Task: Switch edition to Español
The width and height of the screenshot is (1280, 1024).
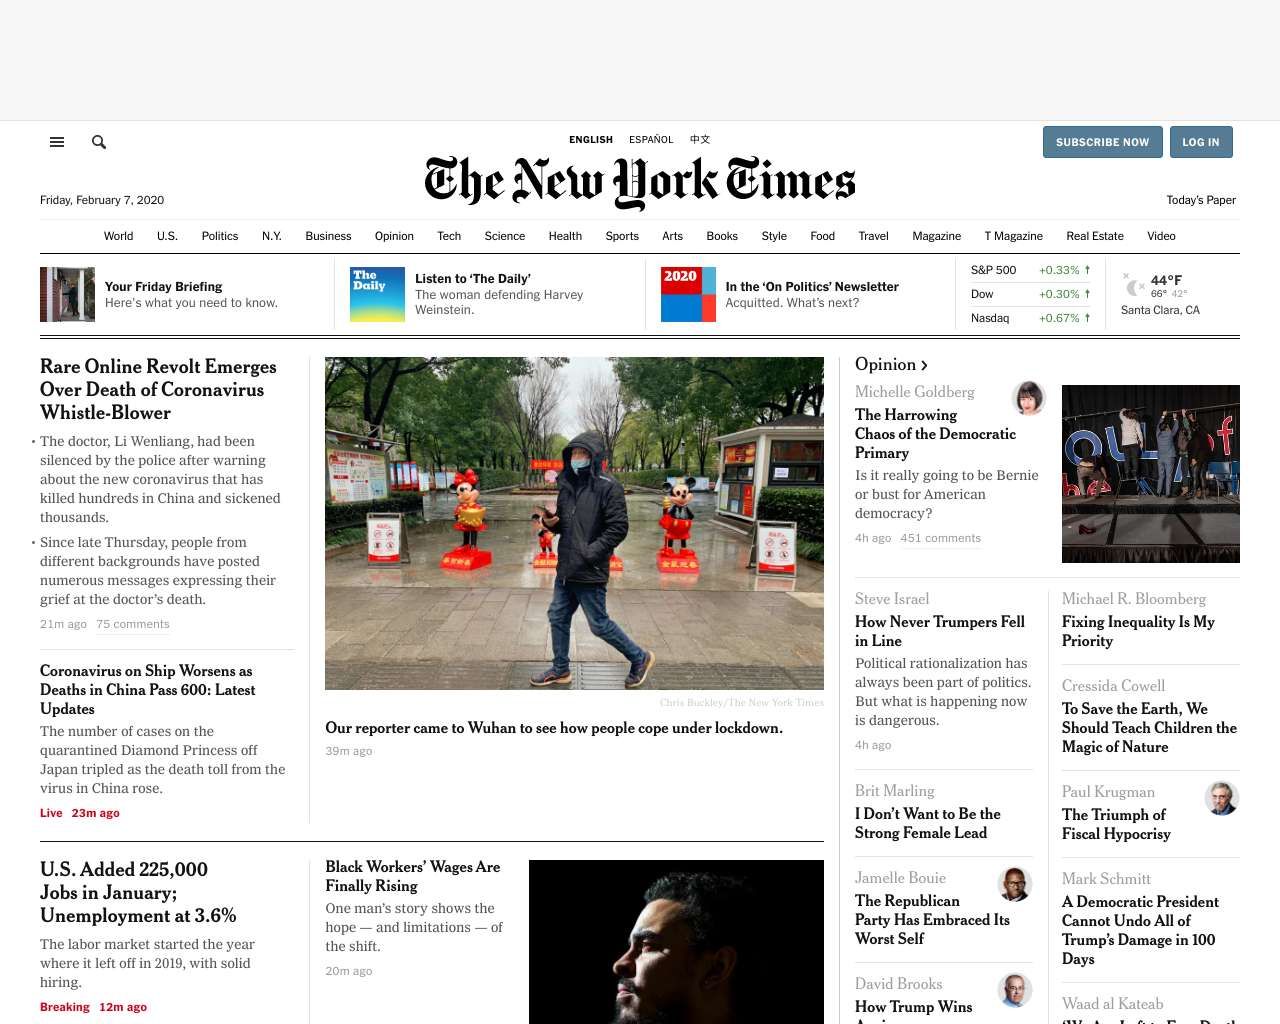Action: (651, 140)
